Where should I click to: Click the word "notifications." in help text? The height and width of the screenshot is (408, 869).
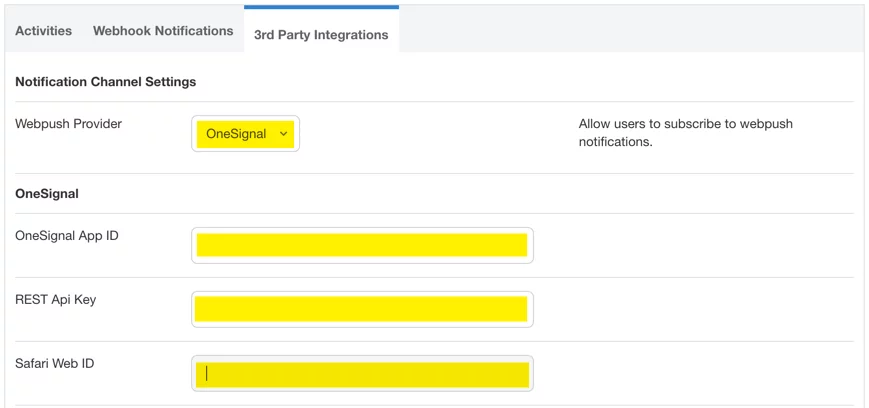[x=615, y=142]
